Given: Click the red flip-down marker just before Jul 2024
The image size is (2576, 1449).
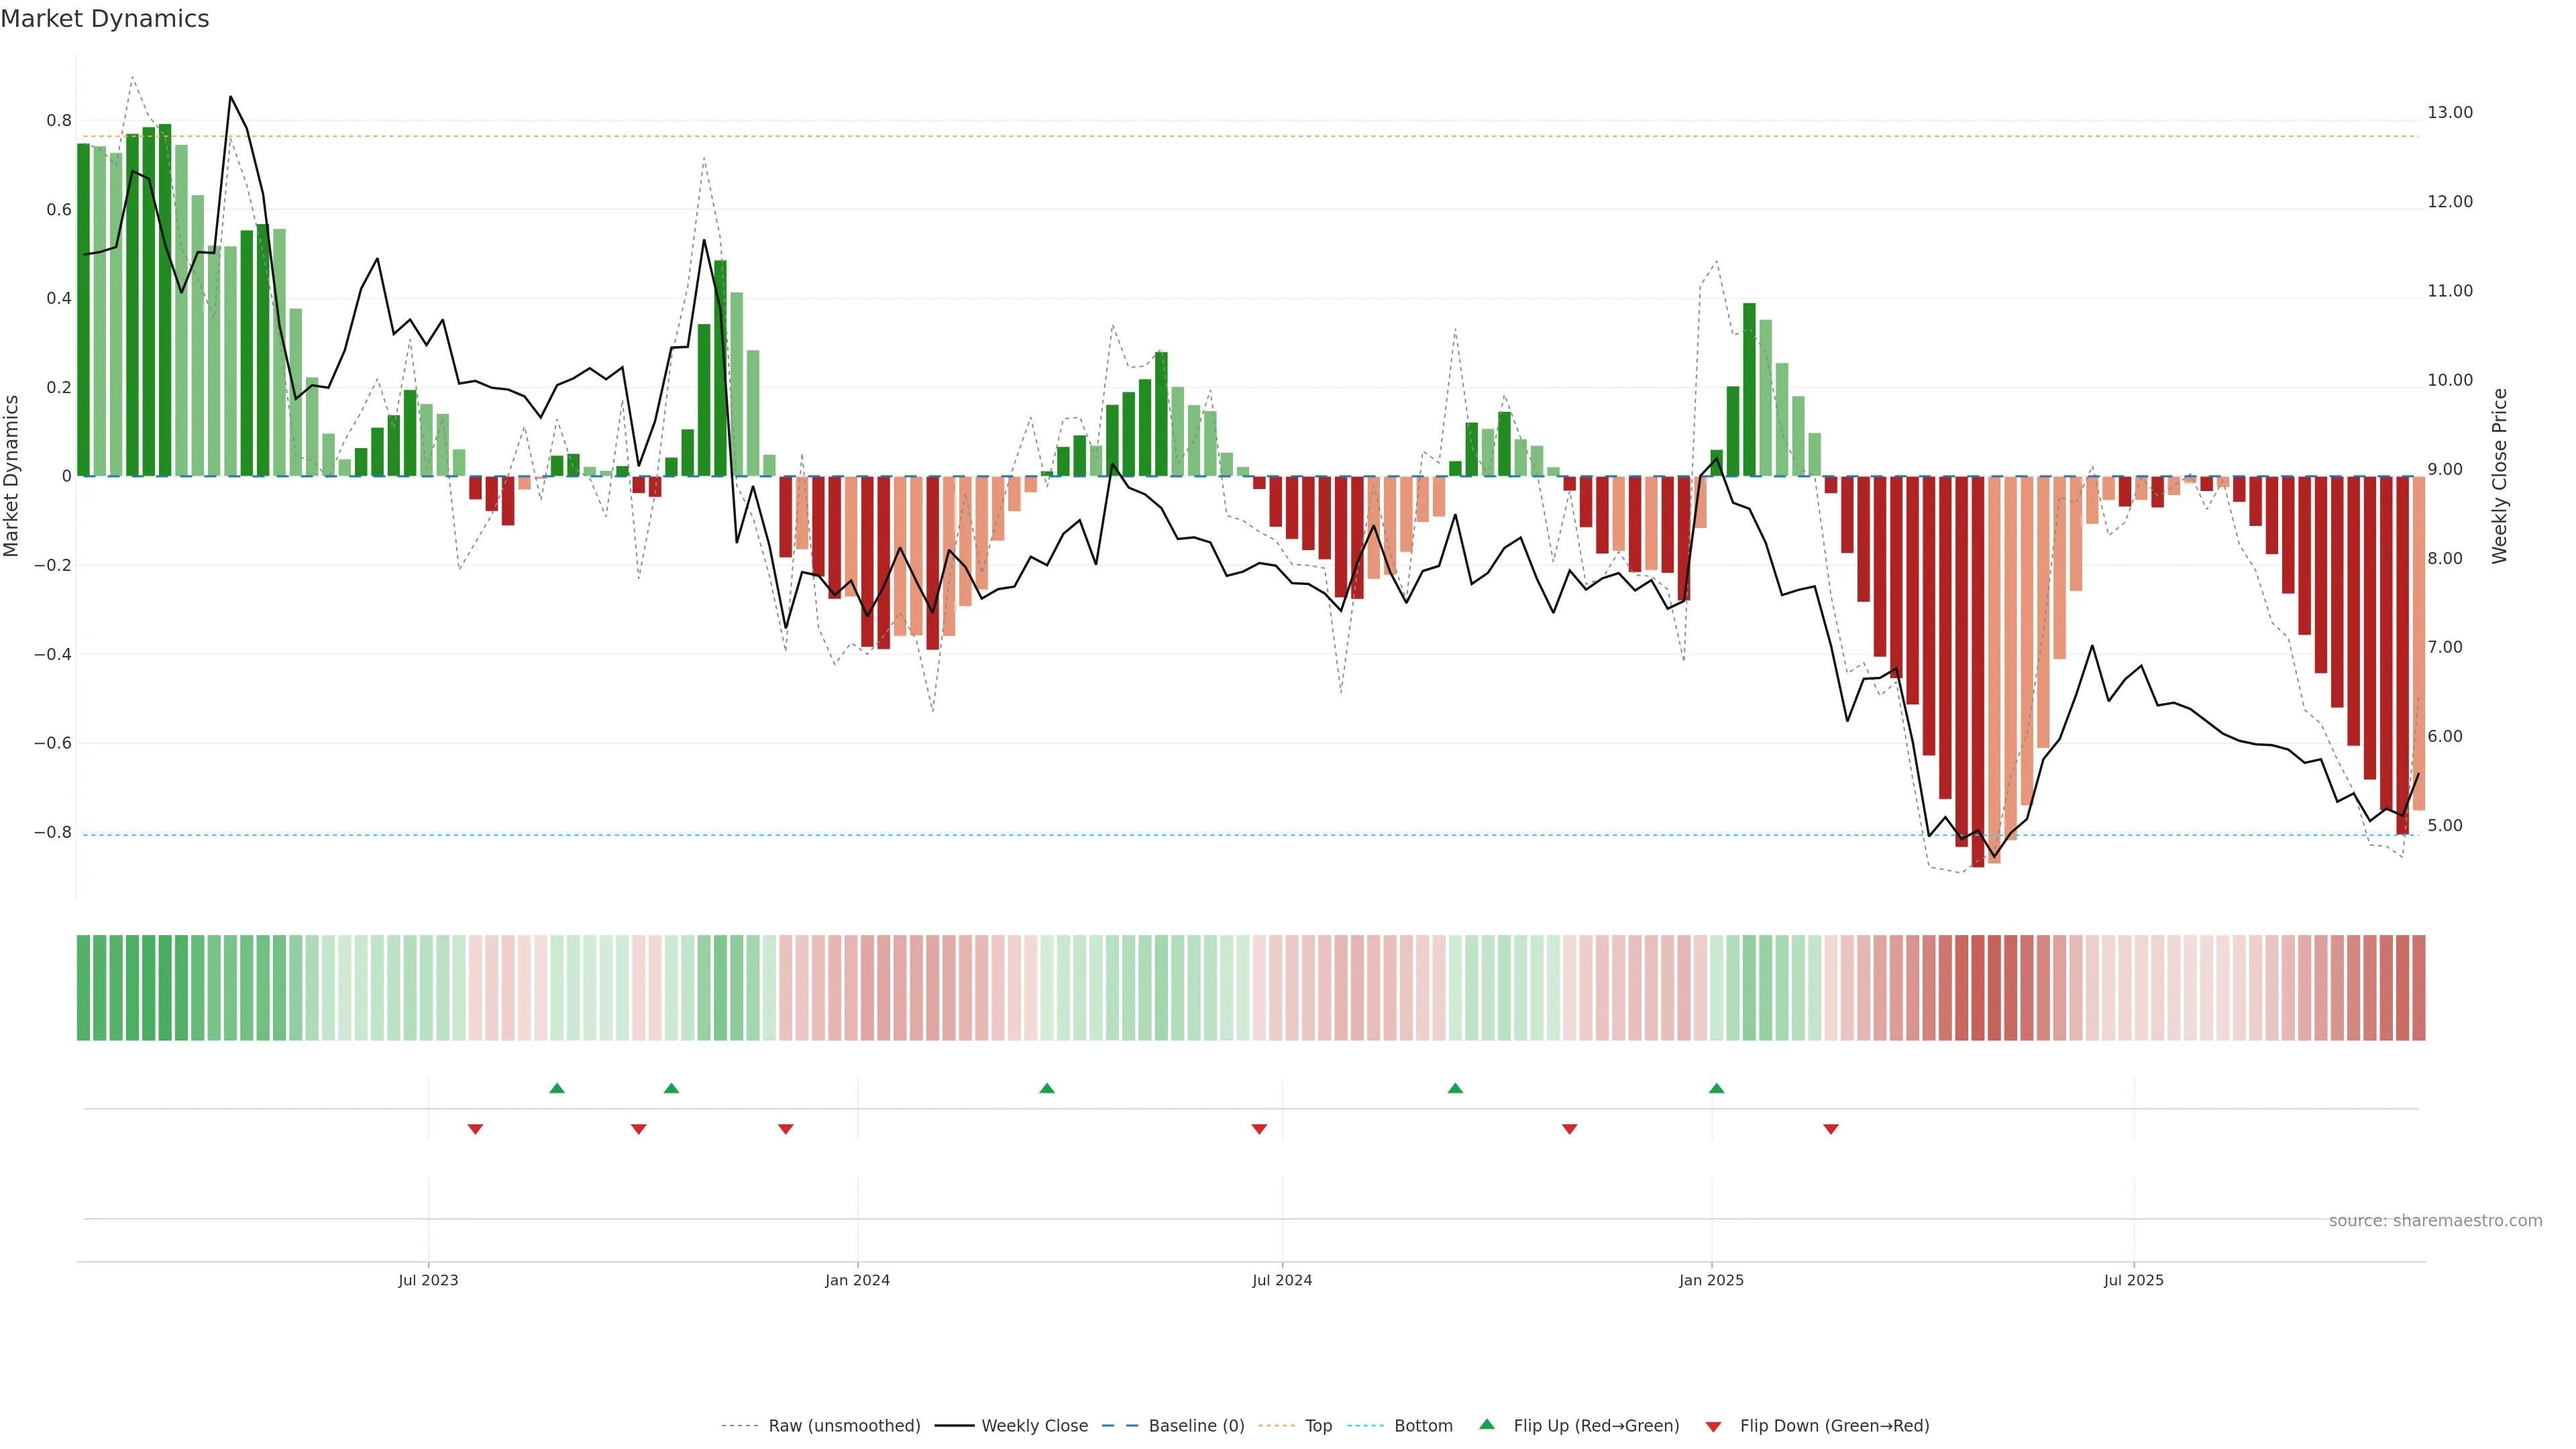Looking at the screenshot, I should click(x=1259, y=1129).
